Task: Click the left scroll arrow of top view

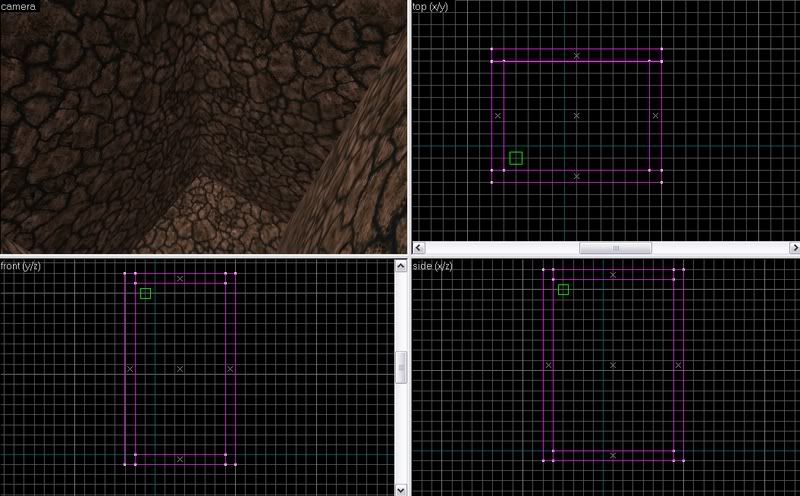Action: pos(419,247)
